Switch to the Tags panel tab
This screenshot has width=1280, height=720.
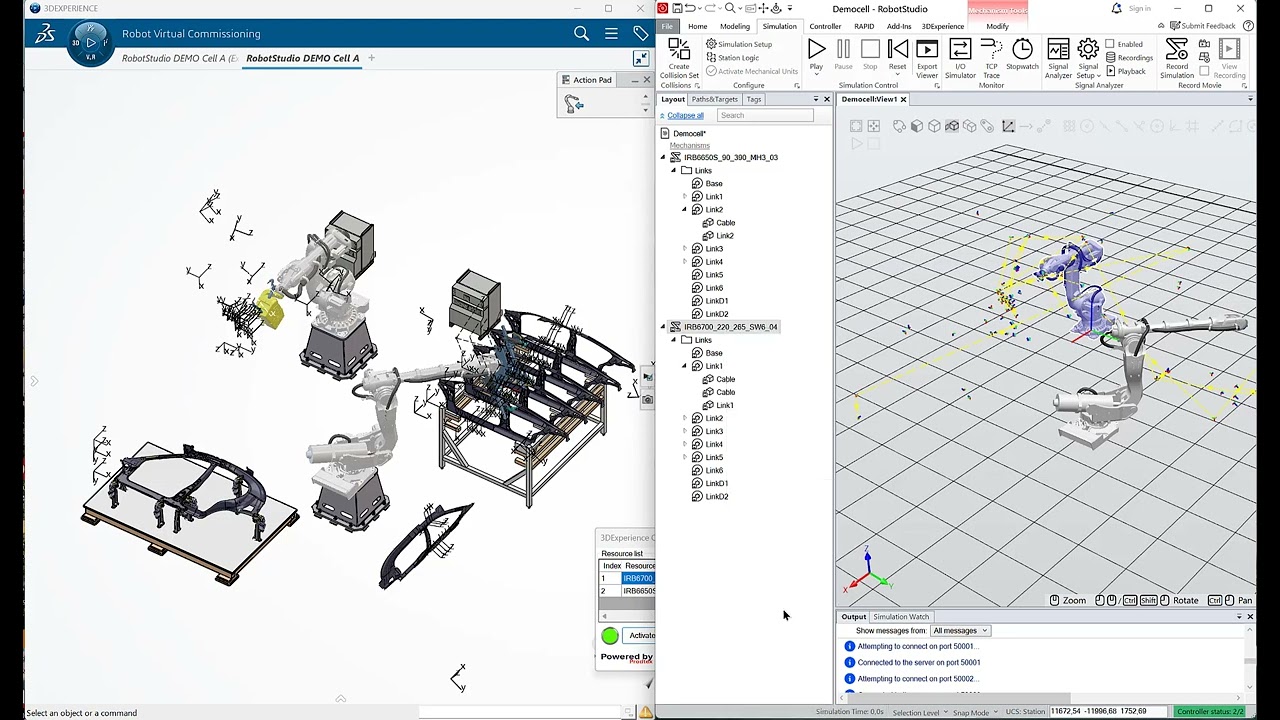[x=753, y=99]
